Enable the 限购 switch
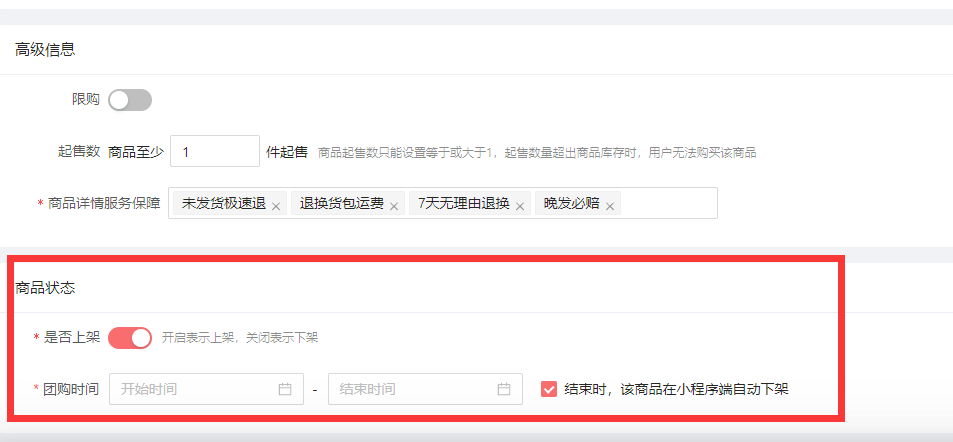The image size is (953, 442). 130,100
